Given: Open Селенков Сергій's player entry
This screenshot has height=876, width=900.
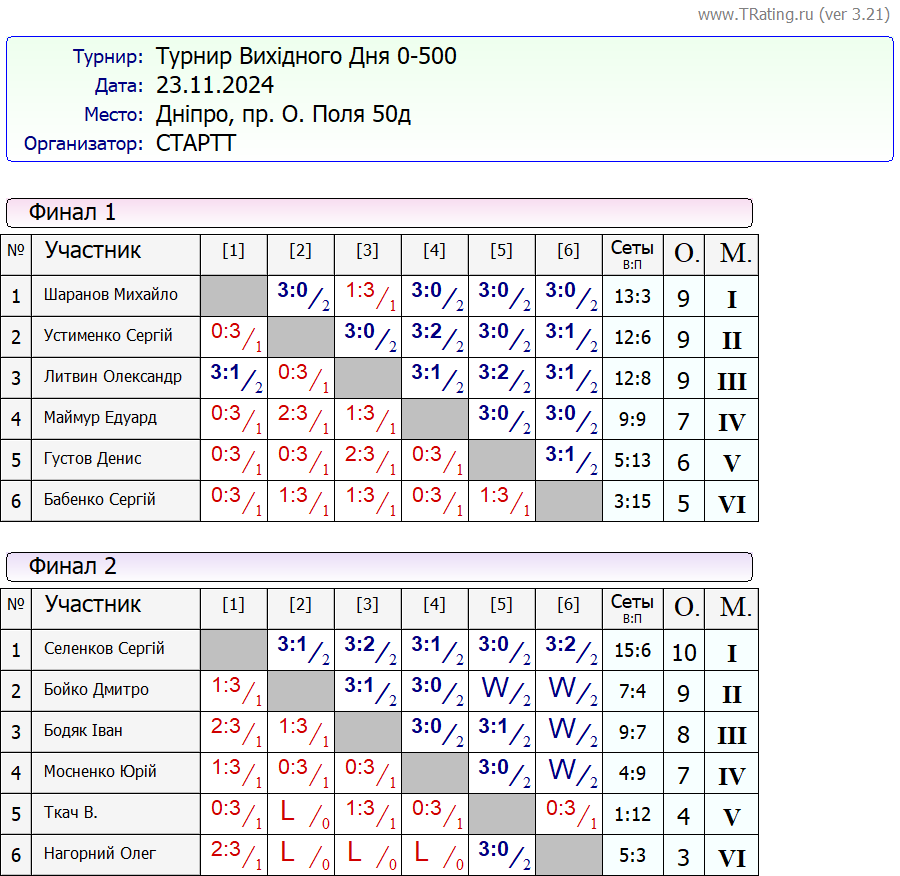Looking at the screenshot, I should coord(104,649).
